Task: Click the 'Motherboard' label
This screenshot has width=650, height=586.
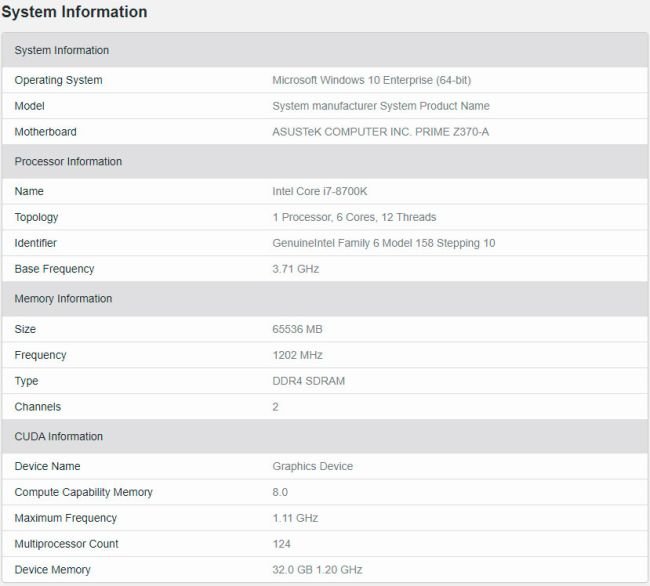Action: pyautogui.click(x=46, y=132)
